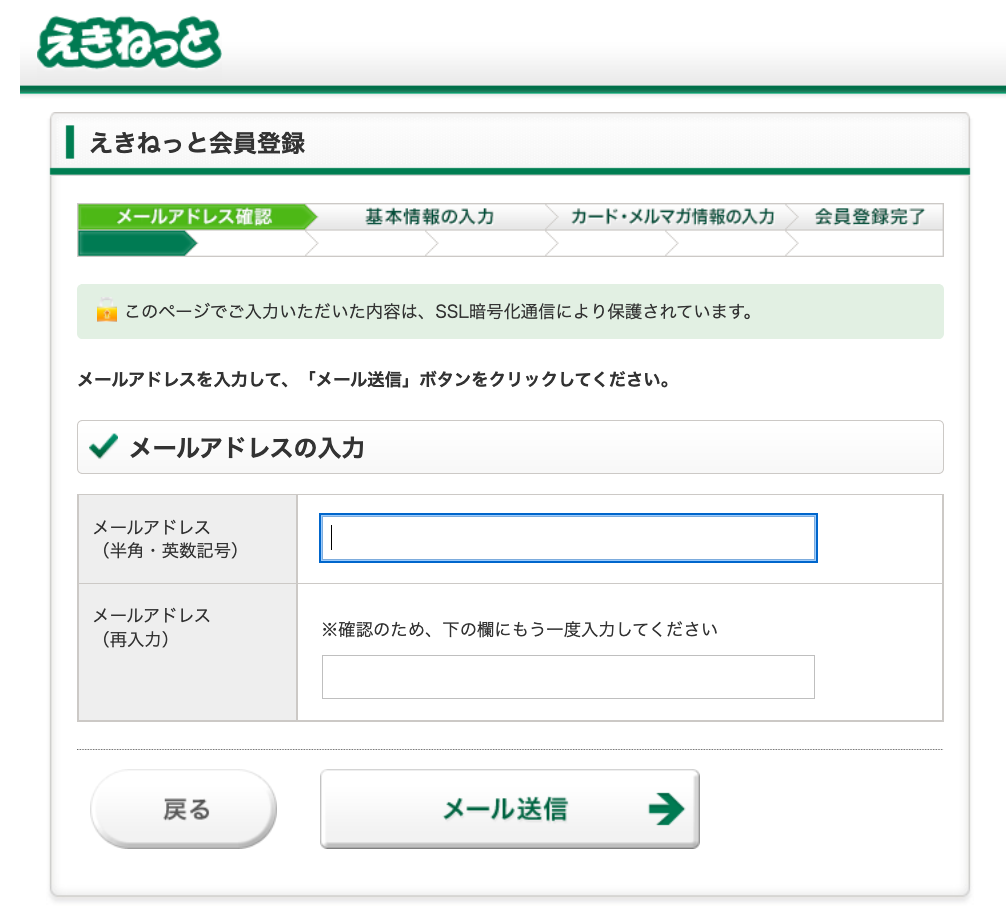Click the padlock icon in SSL notice
1006x908 pixels.
[x=106, y=311]
